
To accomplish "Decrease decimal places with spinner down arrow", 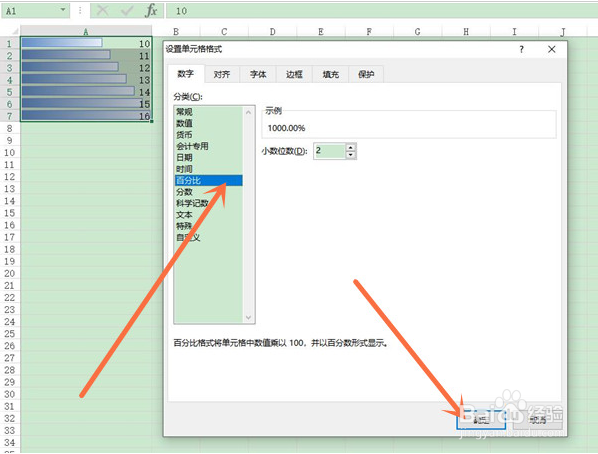I will [x=351, y=155].
